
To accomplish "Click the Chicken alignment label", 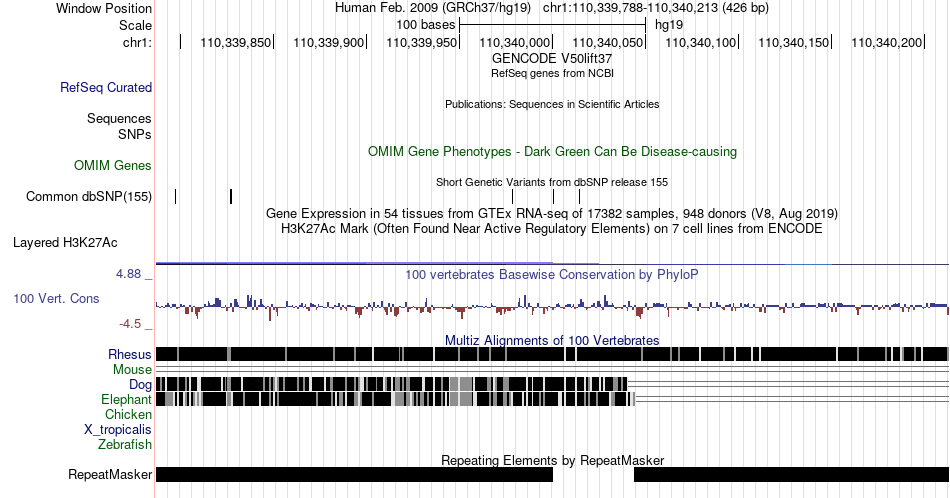I will coord(128,414).
